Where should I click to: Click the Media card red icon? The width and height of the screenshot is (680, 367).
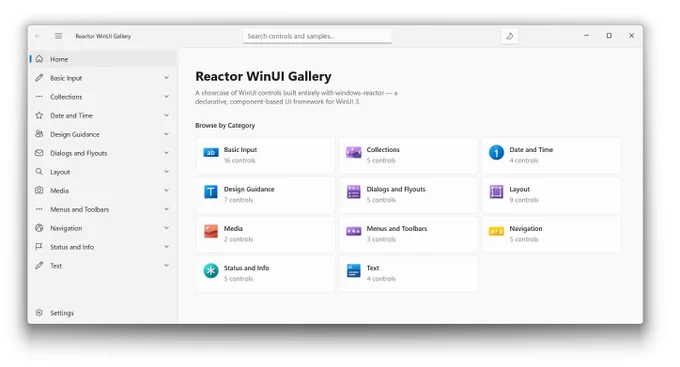[211, 231]
